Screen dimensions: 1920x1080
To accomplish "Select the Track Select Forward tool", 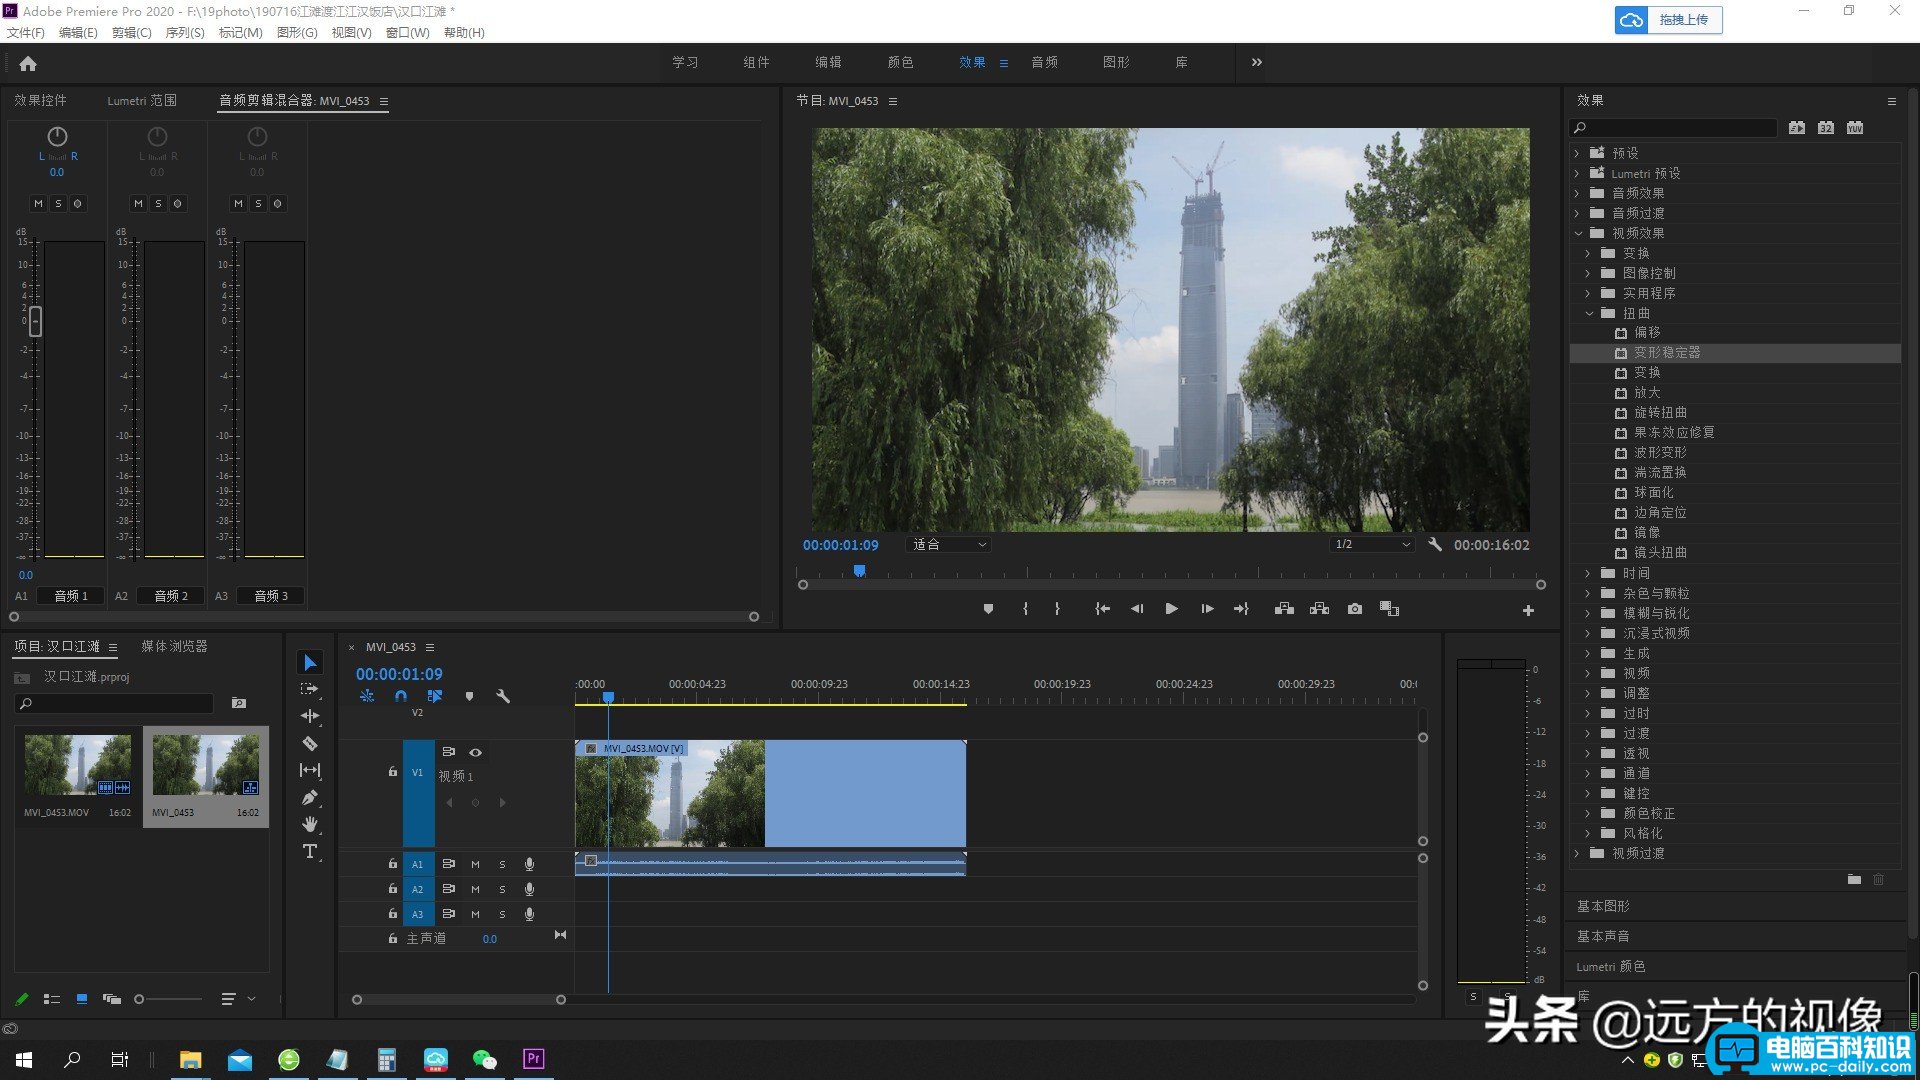I will pyautogui.click(x=310, y=689).
